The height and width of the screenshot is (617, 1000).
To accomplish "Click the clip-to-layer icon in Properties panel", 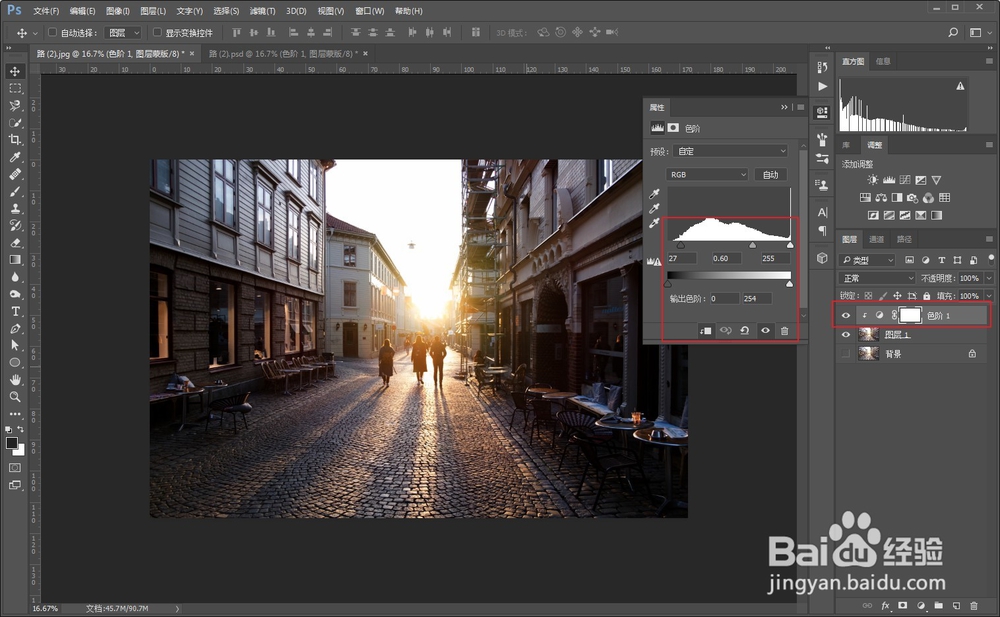I will point(705,330).
